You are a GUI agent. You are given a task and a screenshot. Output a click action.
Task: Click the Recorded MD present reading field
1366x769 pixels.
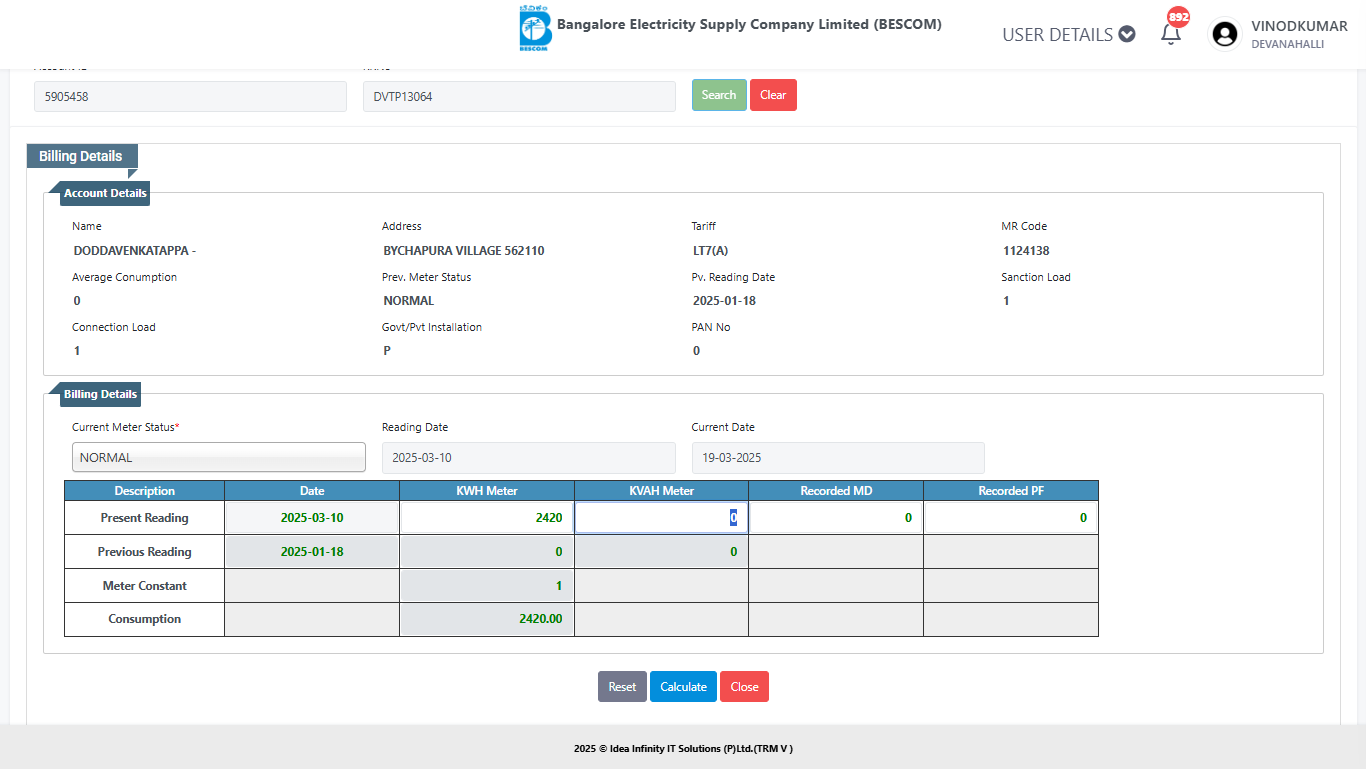[836, 518]
